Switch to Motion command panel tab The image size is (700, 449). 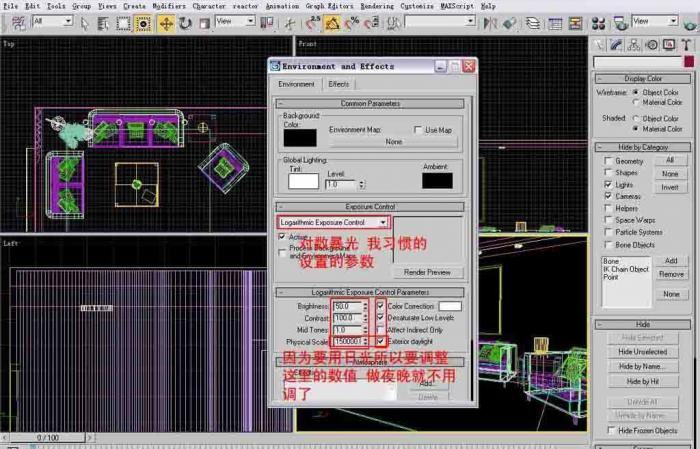[651, 45]
